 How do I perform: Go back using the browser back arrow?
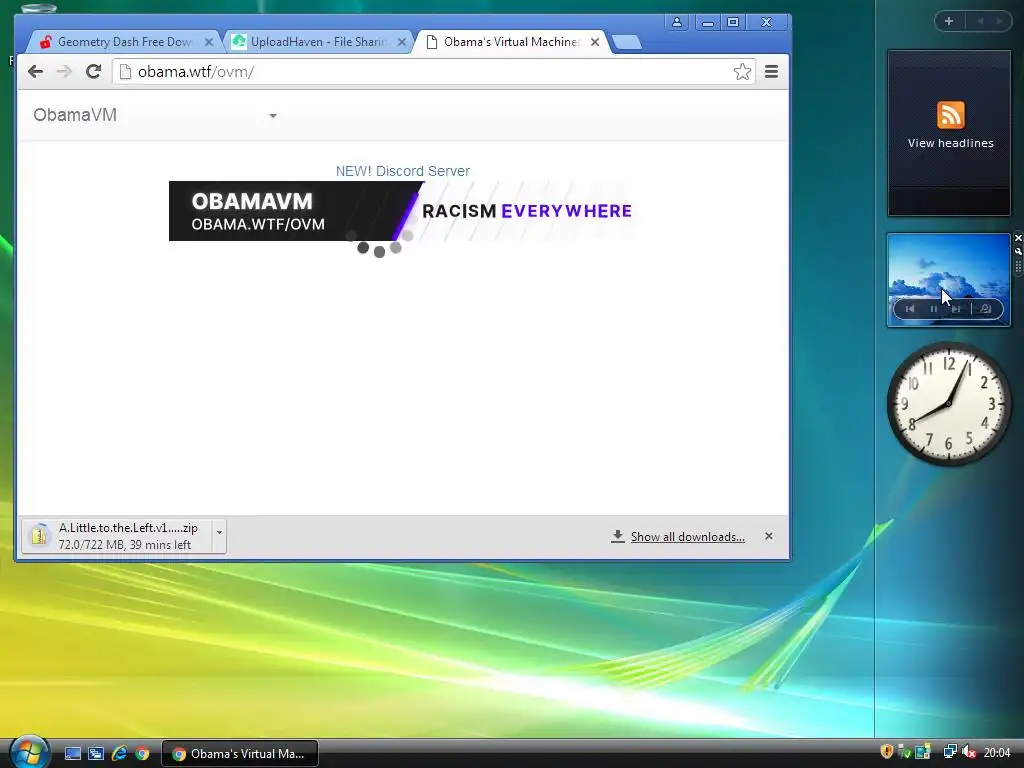click(35, 71)
